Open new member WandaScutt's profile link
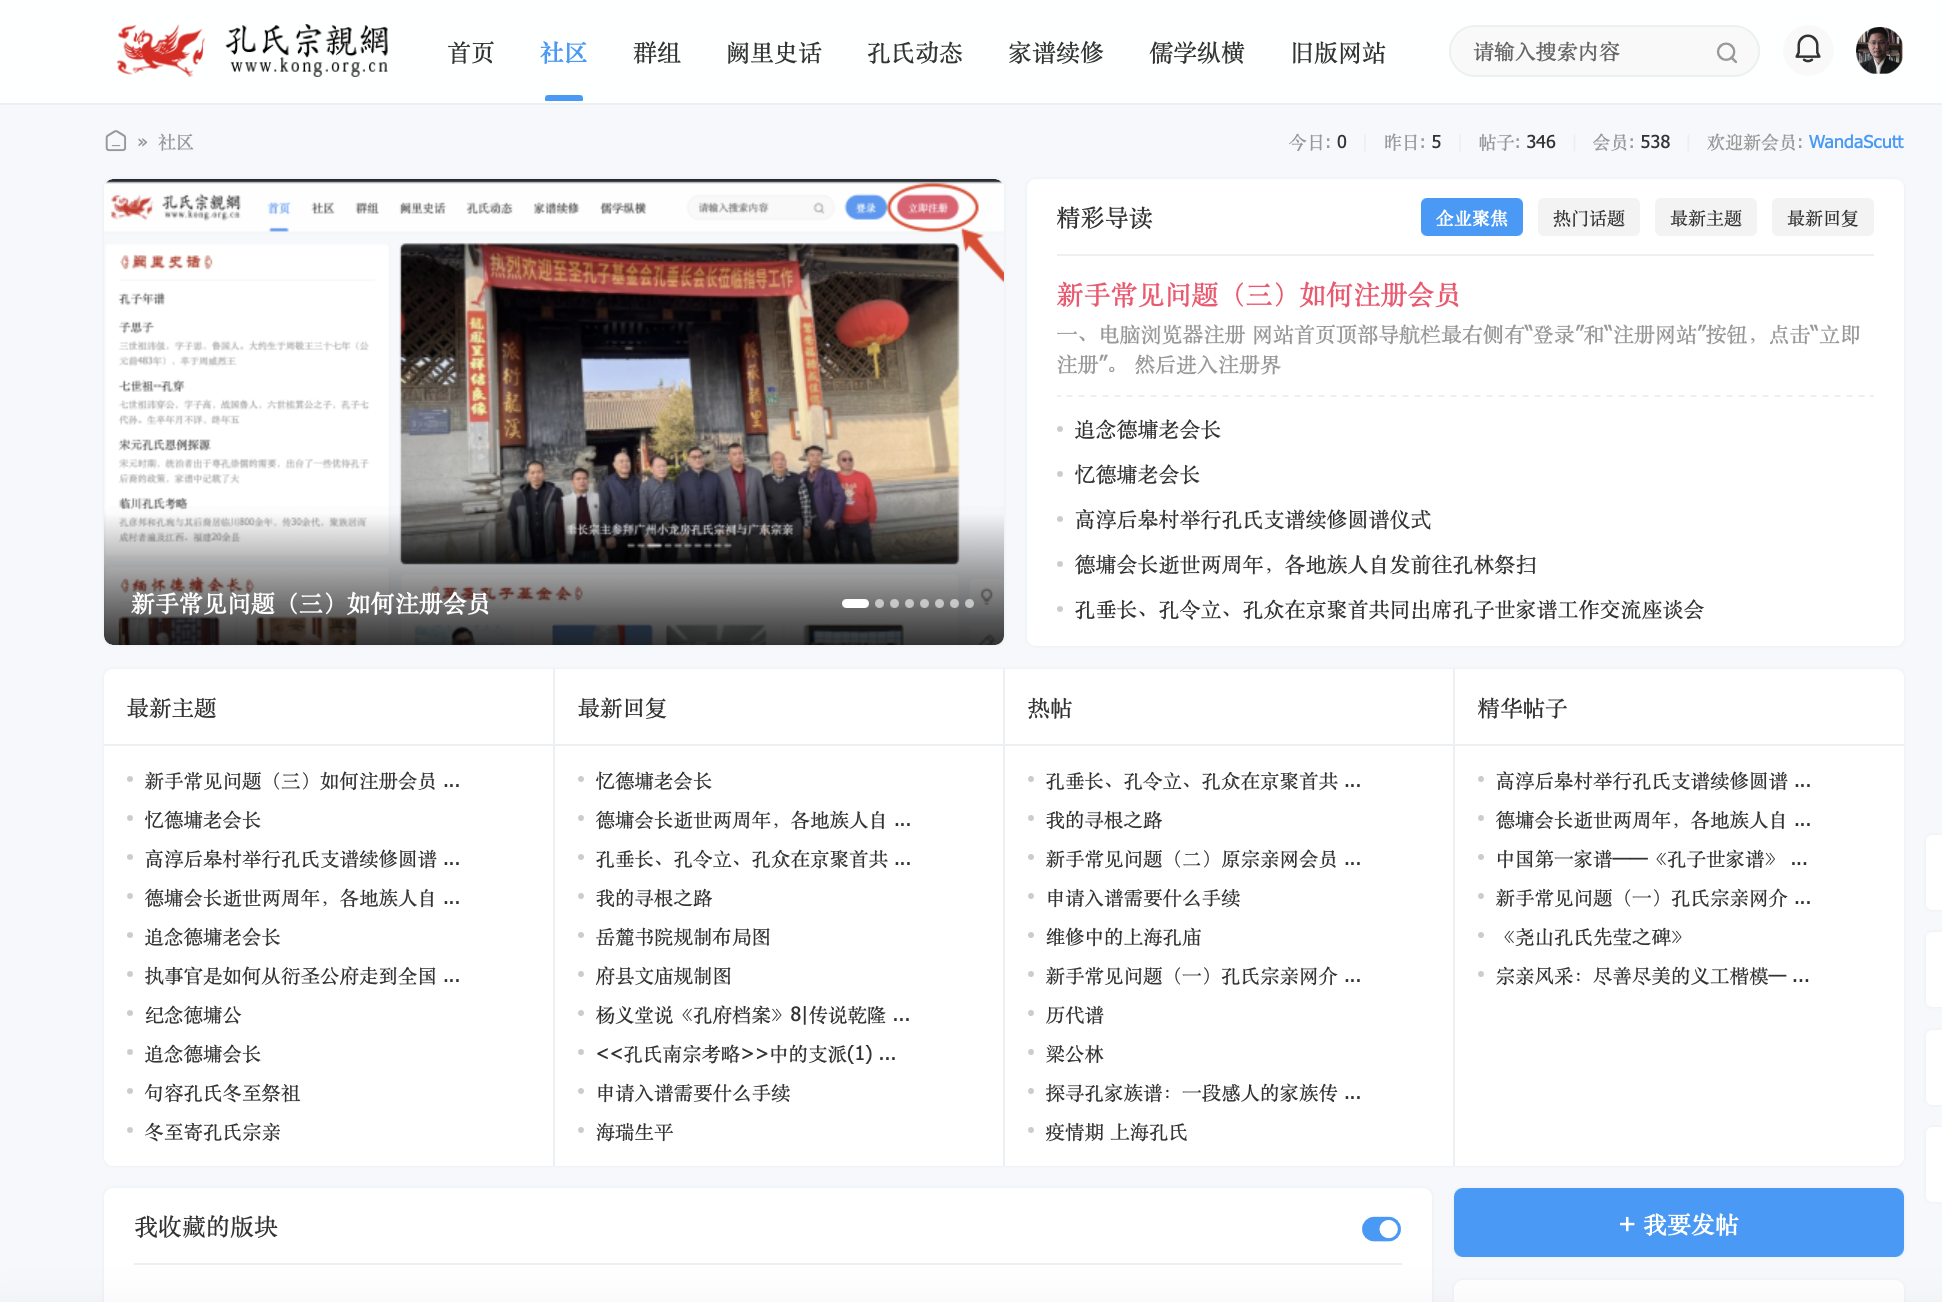Screen dimensions: 1942x1302 point(1855,142)
